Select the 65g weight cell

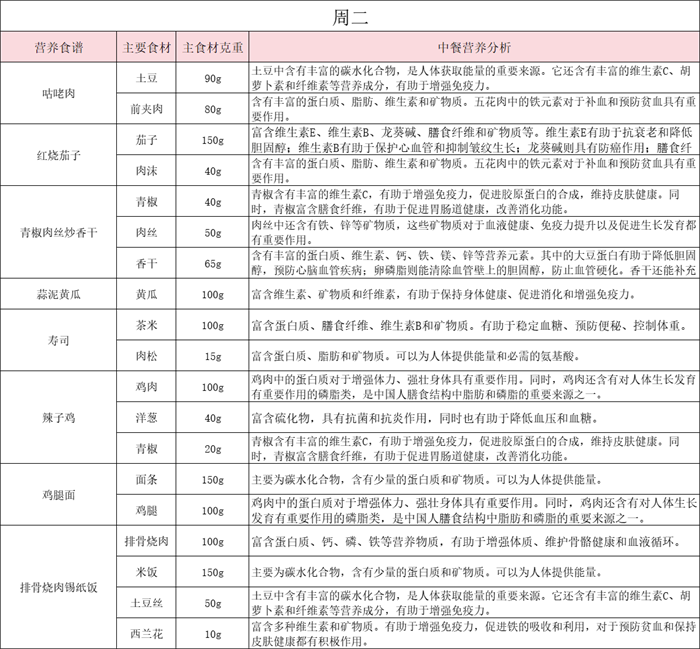pos(212,264)
